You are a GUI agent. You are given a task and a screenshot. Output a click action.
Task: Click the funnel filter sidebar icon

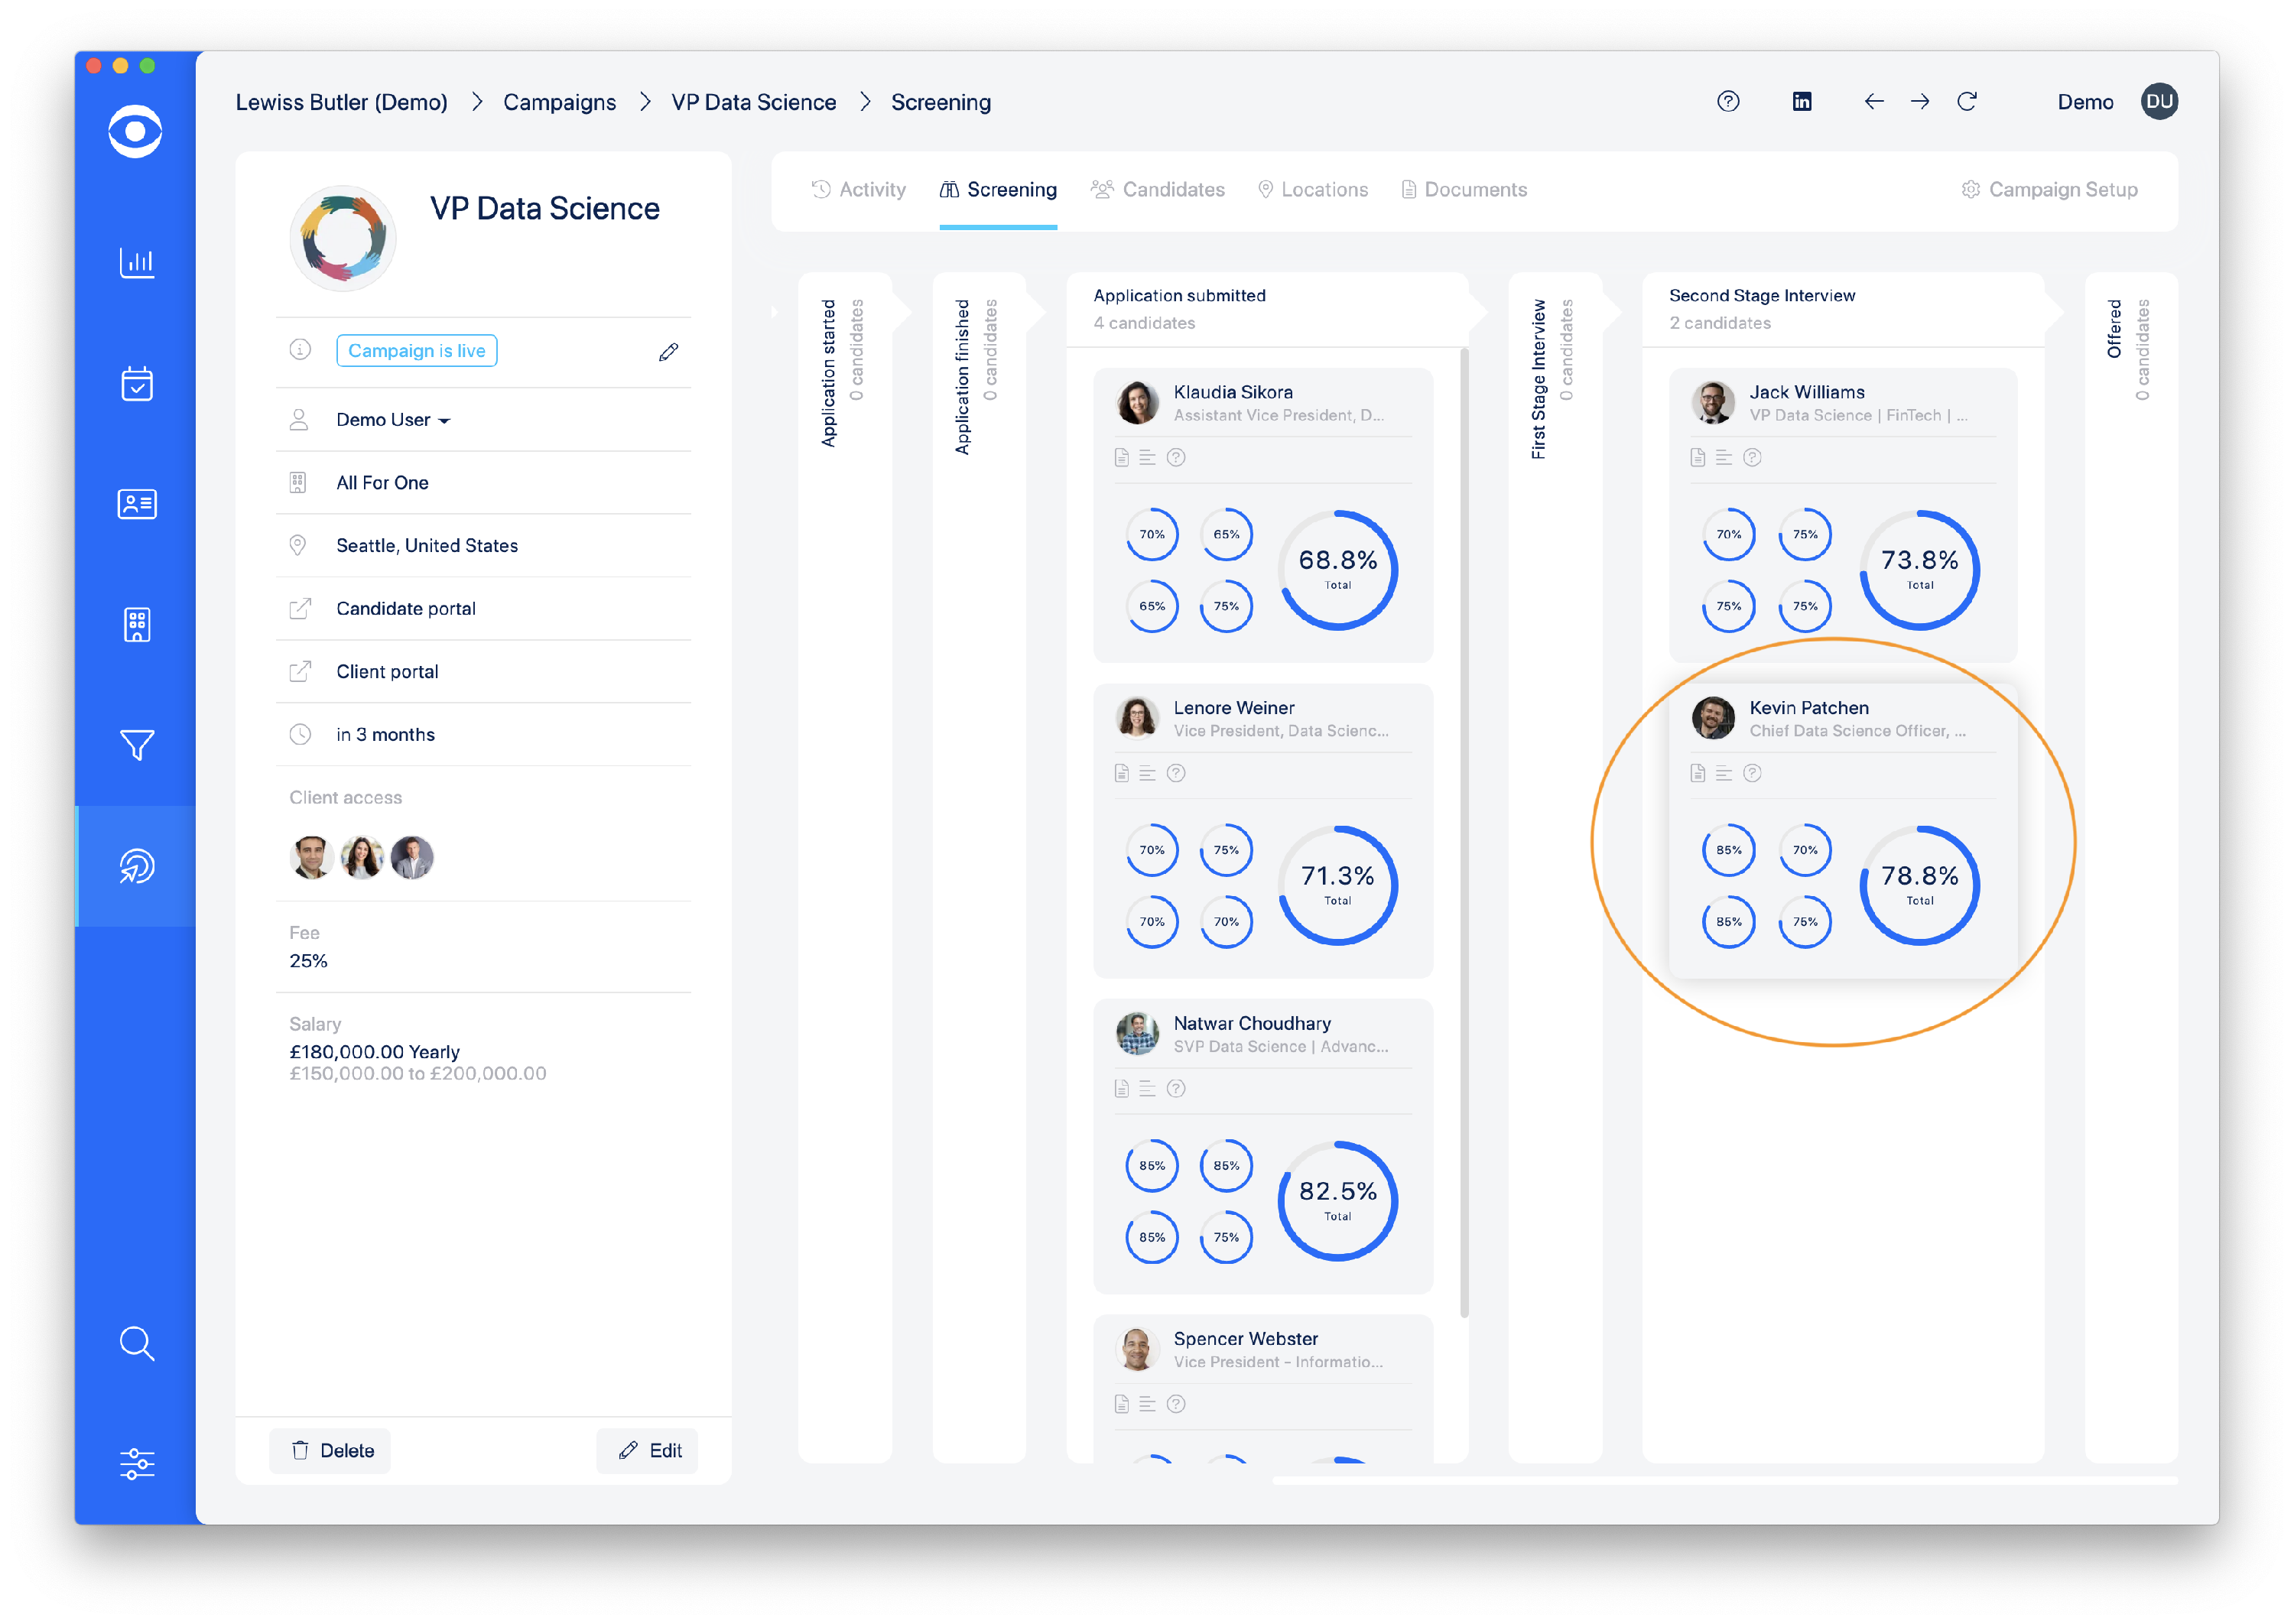[137, 745]
